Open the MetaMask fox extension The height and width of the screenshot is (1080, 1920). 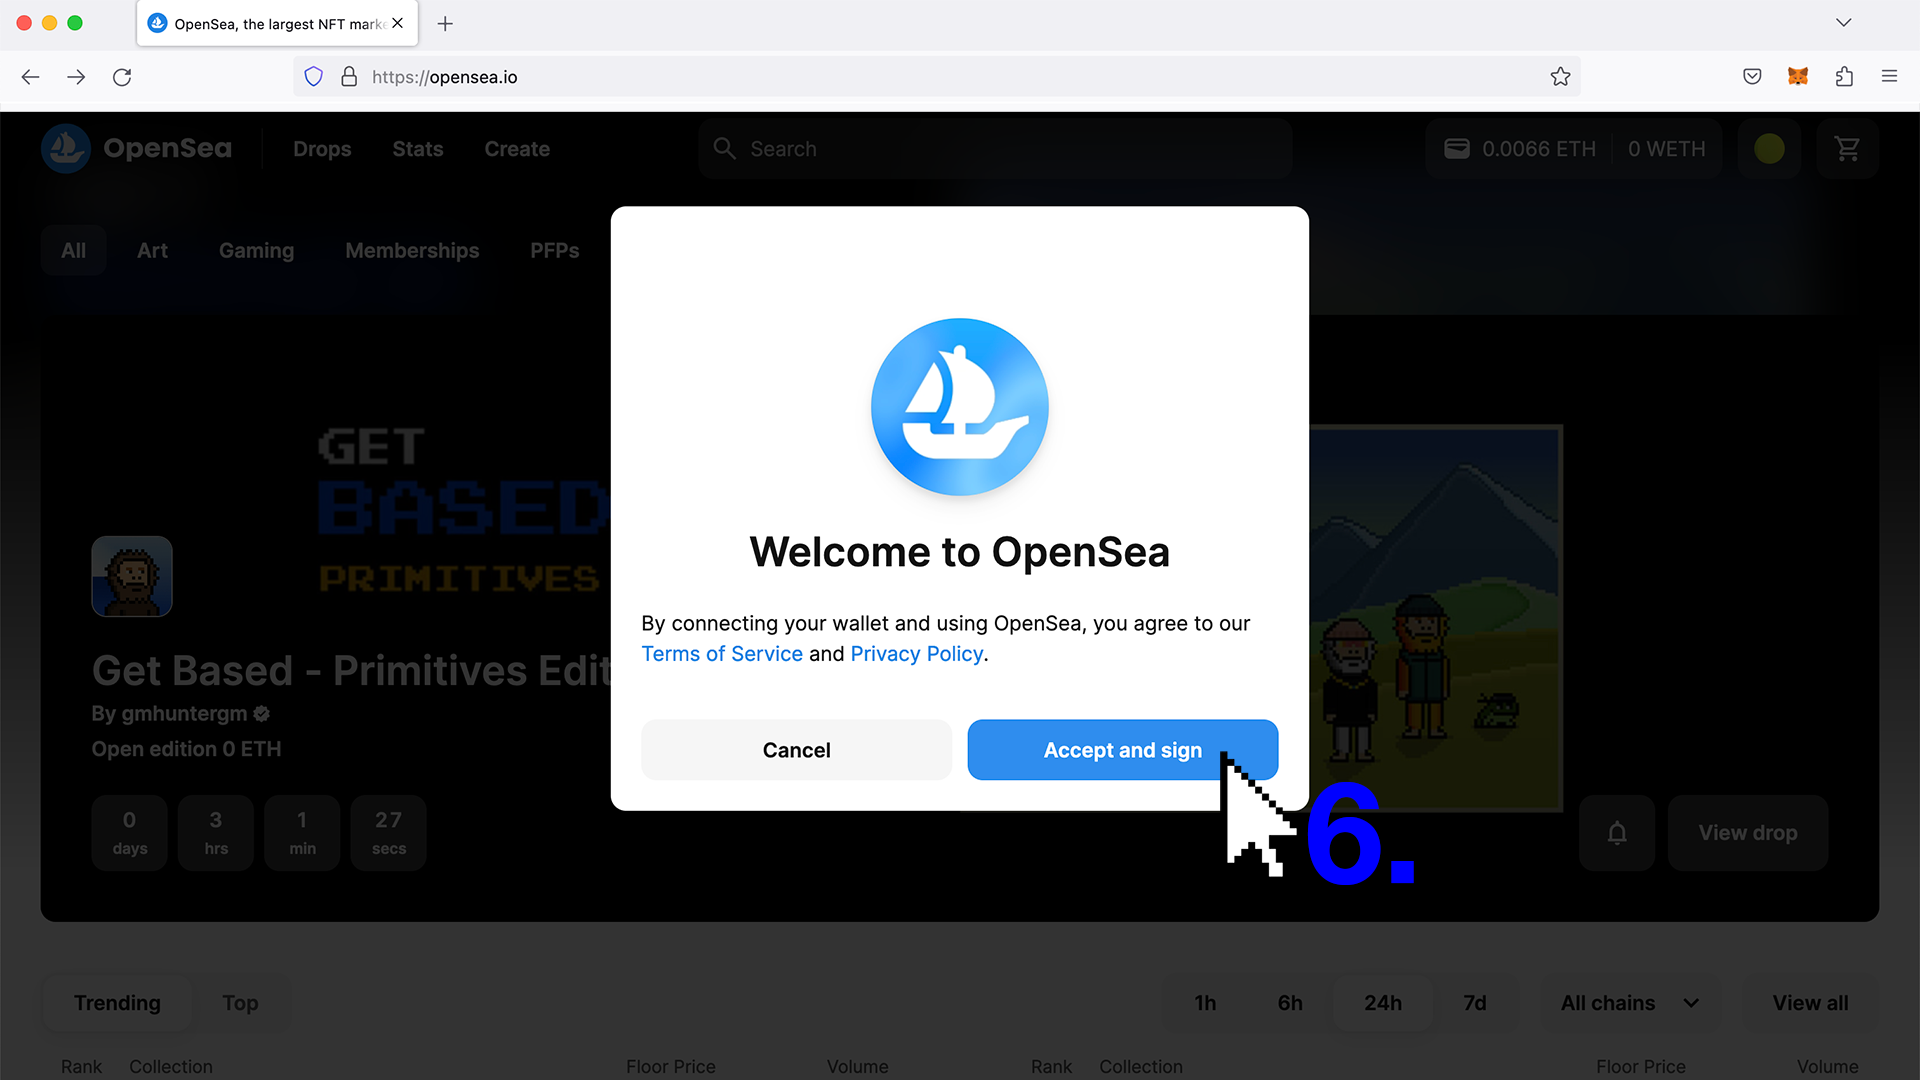pyautogui.click(x=1798, y=77)
